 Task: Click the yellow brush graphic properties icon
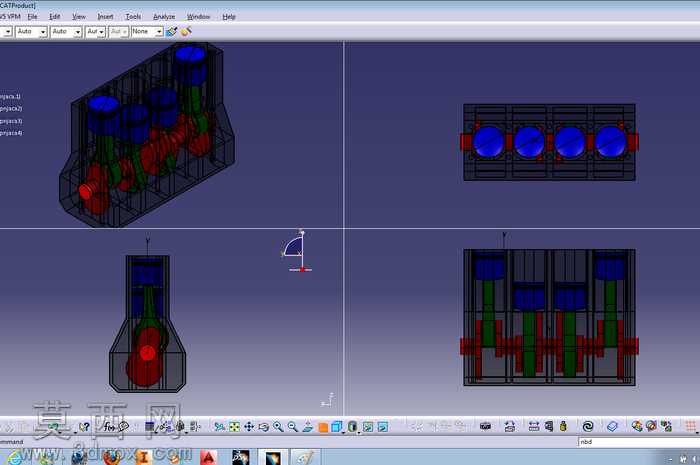[186, 32]
